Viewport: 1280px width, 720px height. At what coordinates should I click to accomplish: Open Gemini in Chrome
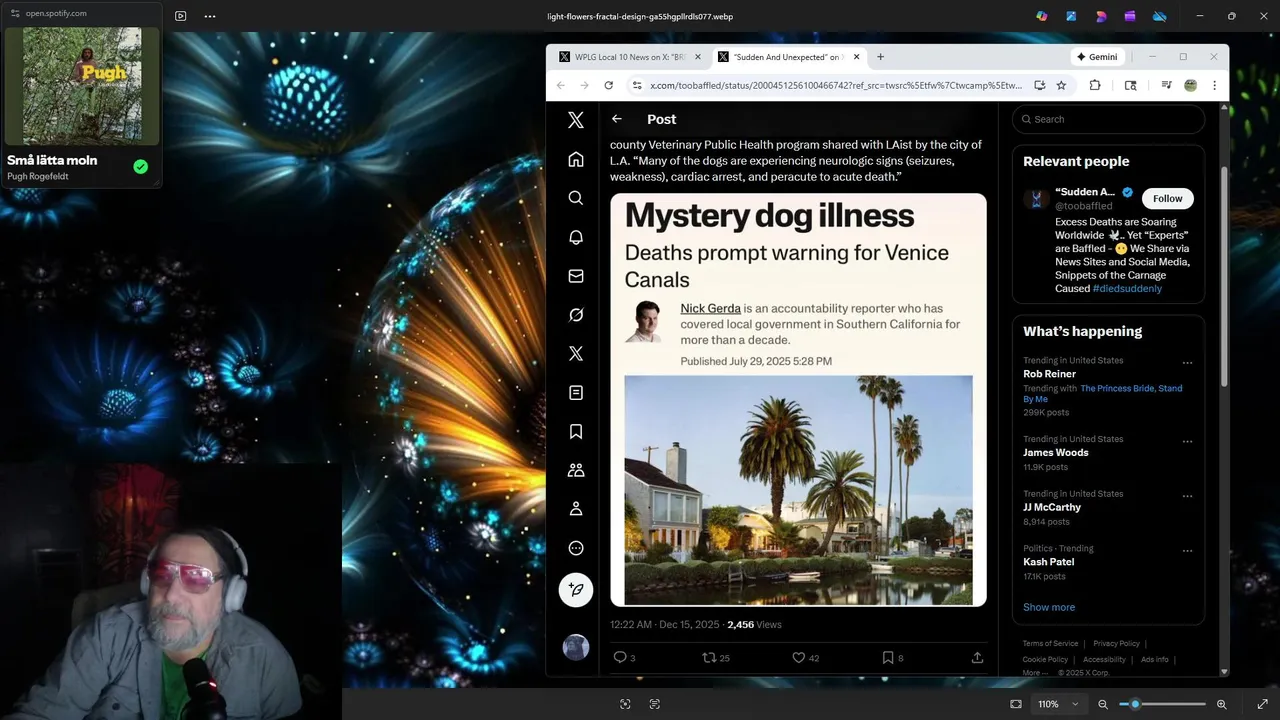click(x=1097, y=57)
